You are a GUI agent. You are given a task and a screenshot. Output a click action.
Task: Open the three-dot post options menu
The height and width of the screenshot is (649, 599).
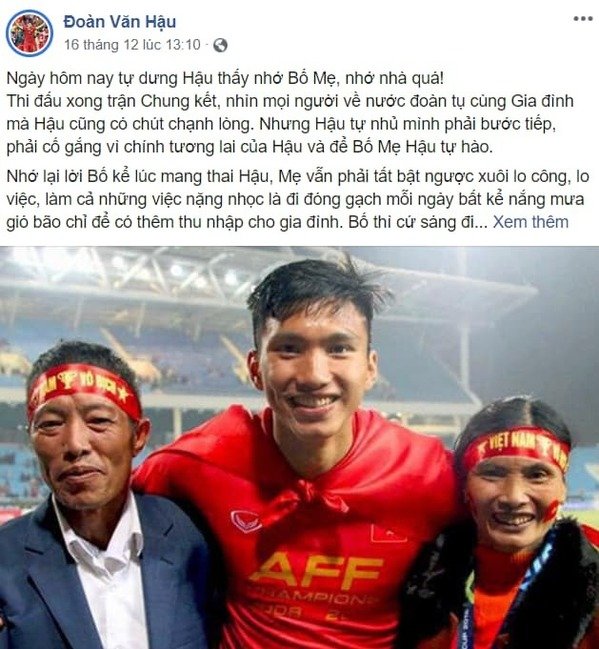pos(583,19)
